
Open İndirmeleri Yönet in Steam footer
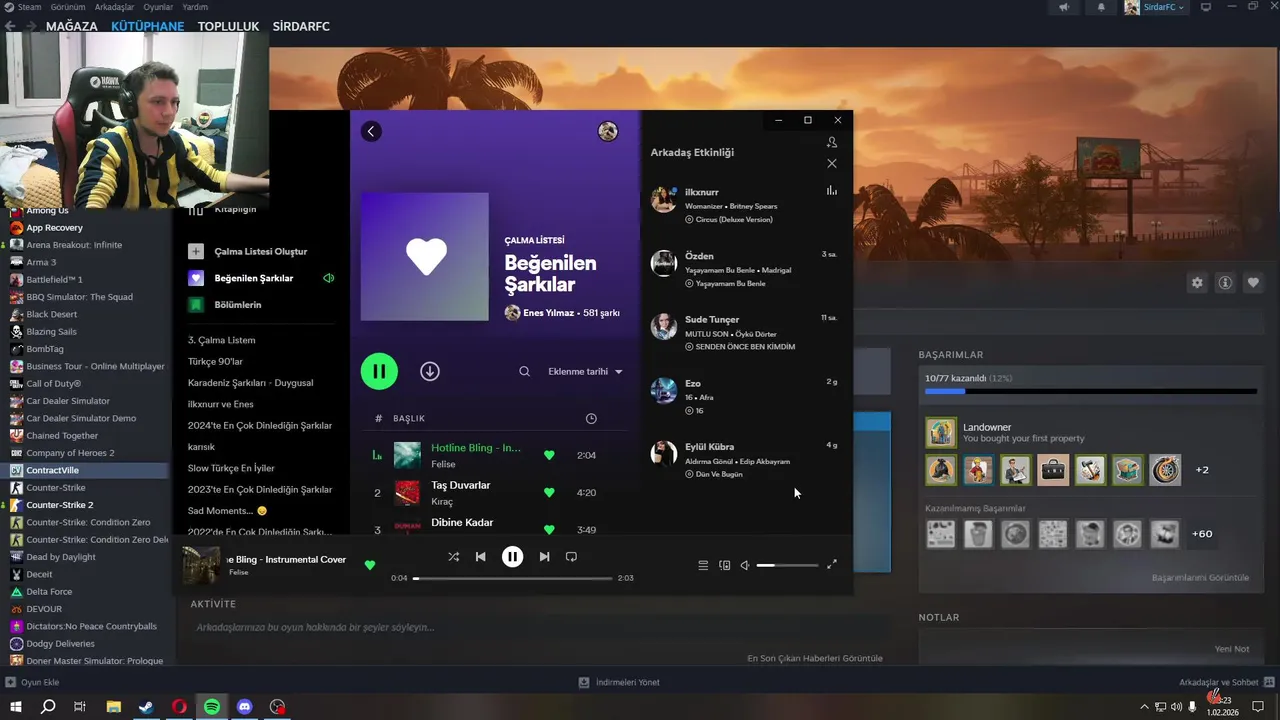point(619,682)
